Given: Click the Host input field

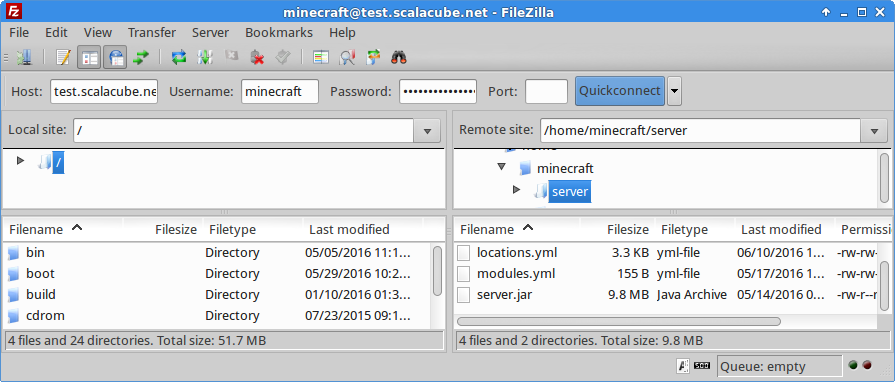Looking at the screenshot, I should tap(104, 91).
